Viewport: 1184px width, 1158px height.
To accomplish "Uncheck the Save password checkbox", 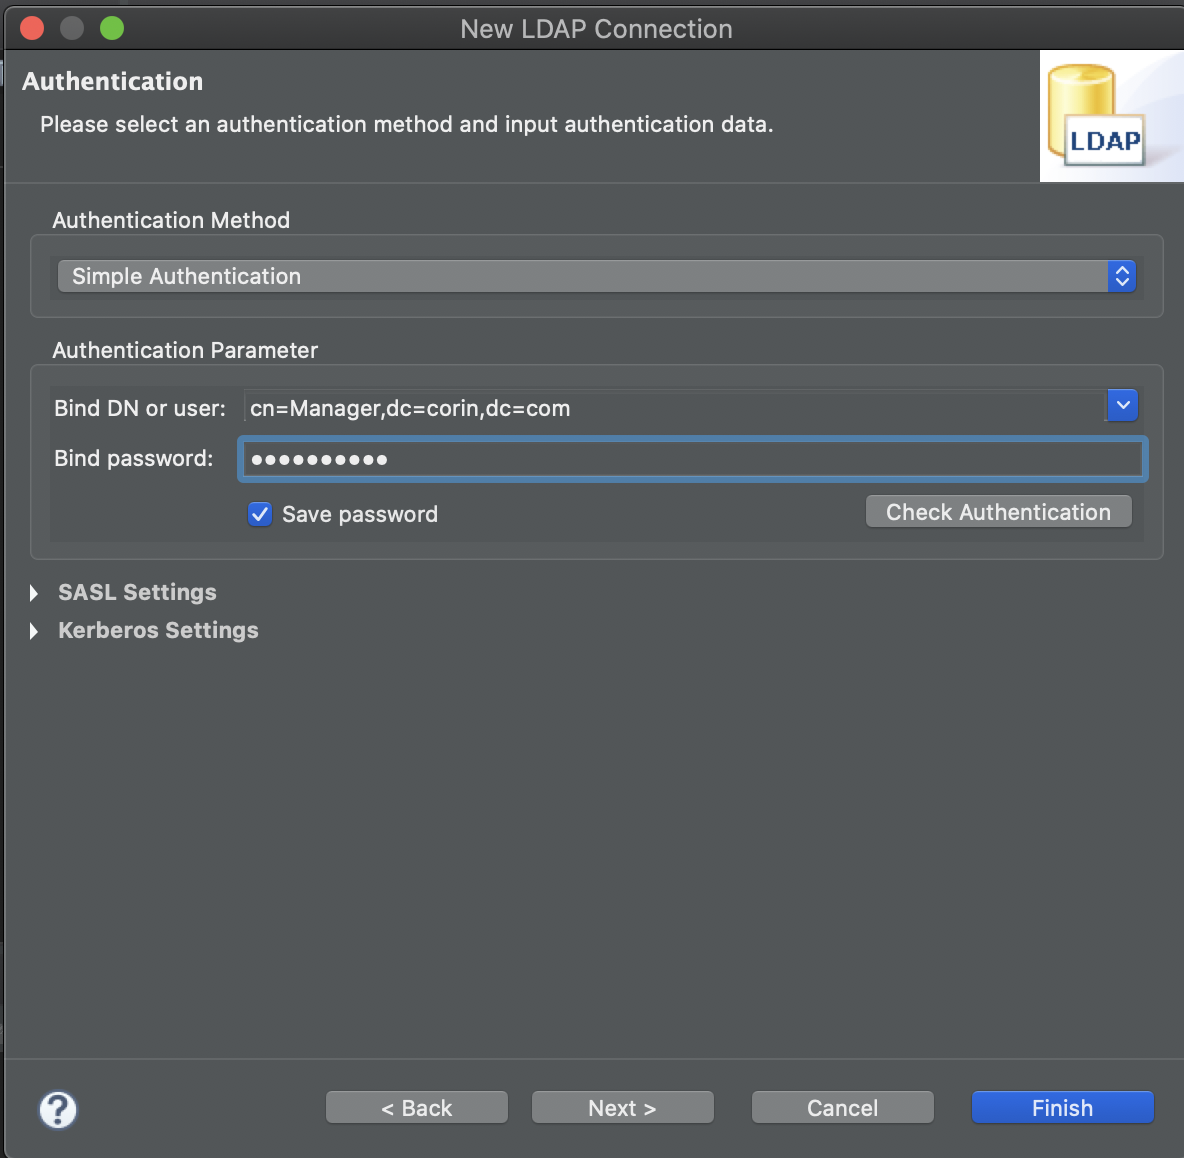I will tap(260, 514).
